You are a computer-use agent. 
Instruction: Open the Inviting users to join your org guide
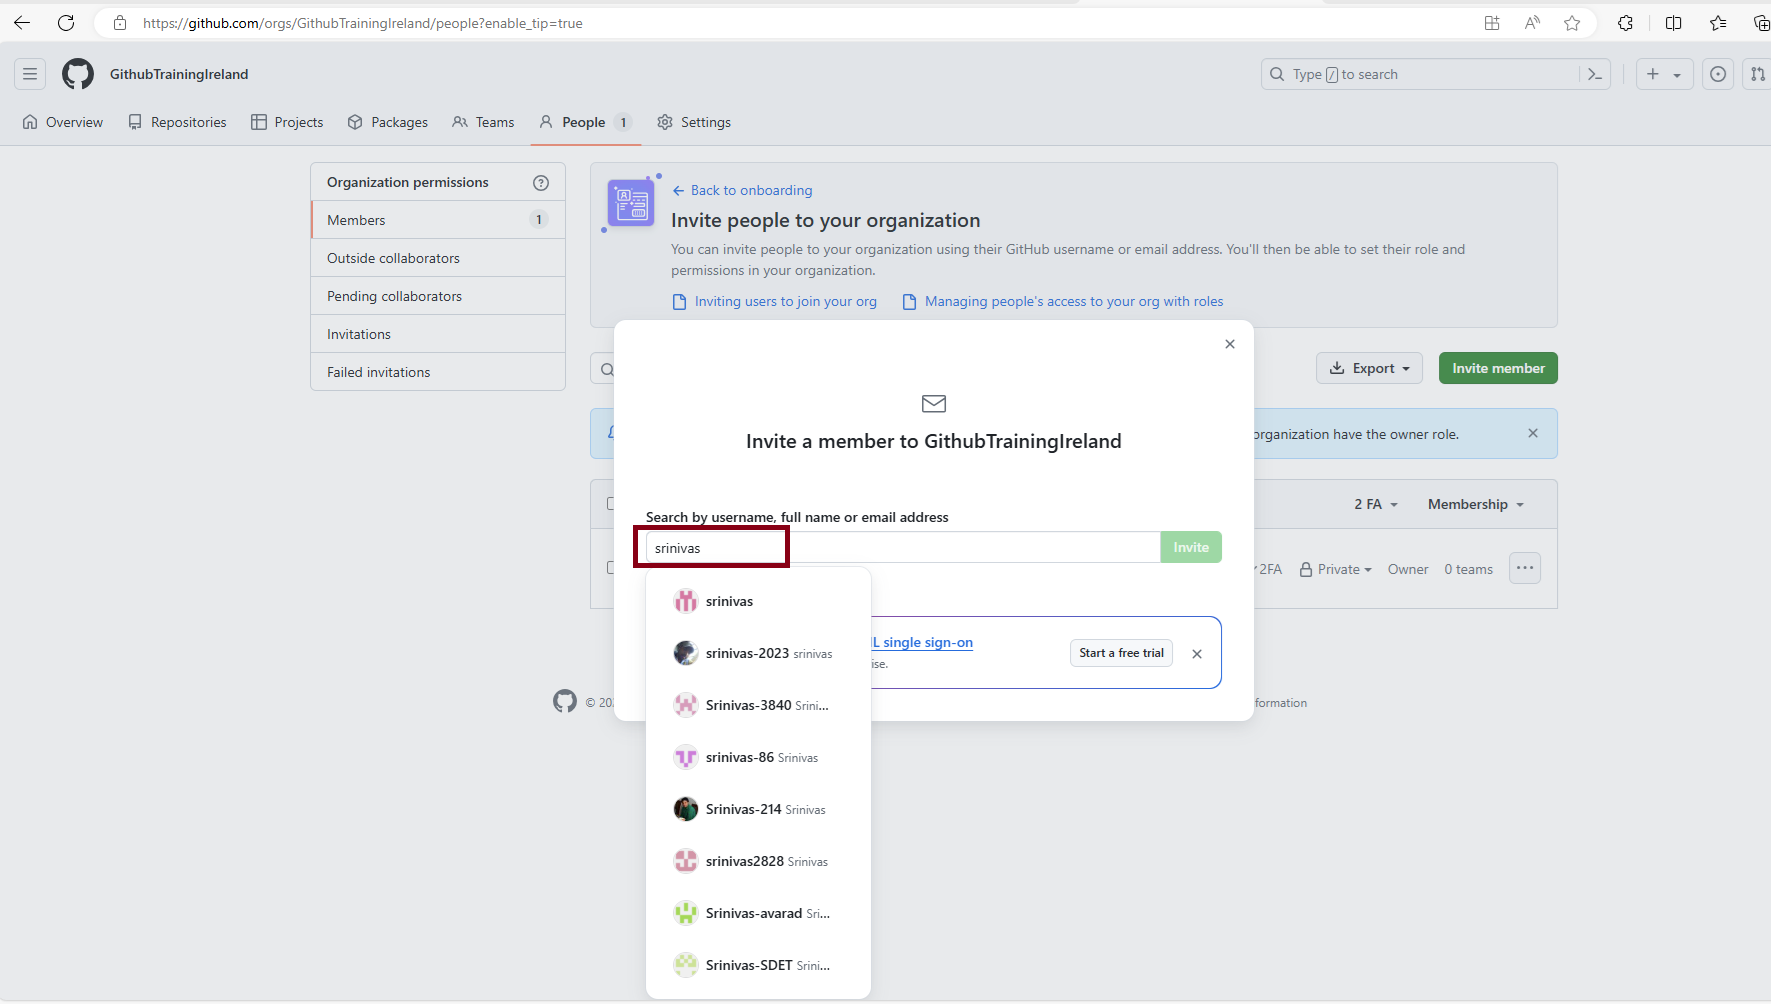[x=774, y=301]
